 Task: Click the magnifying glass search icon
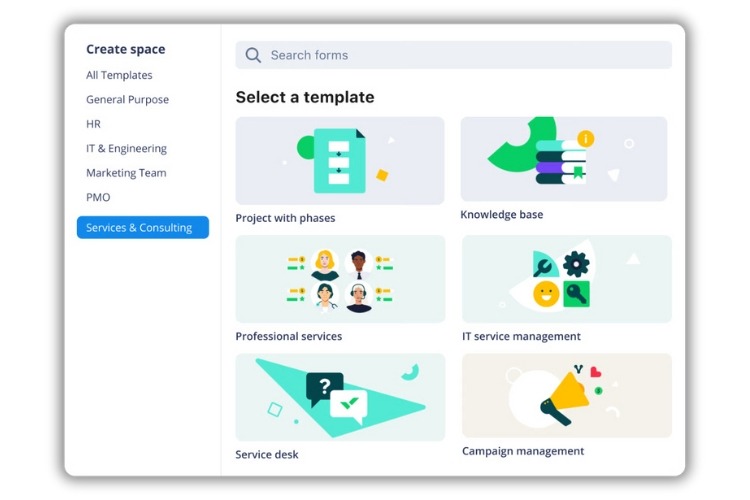pos(253,56)
